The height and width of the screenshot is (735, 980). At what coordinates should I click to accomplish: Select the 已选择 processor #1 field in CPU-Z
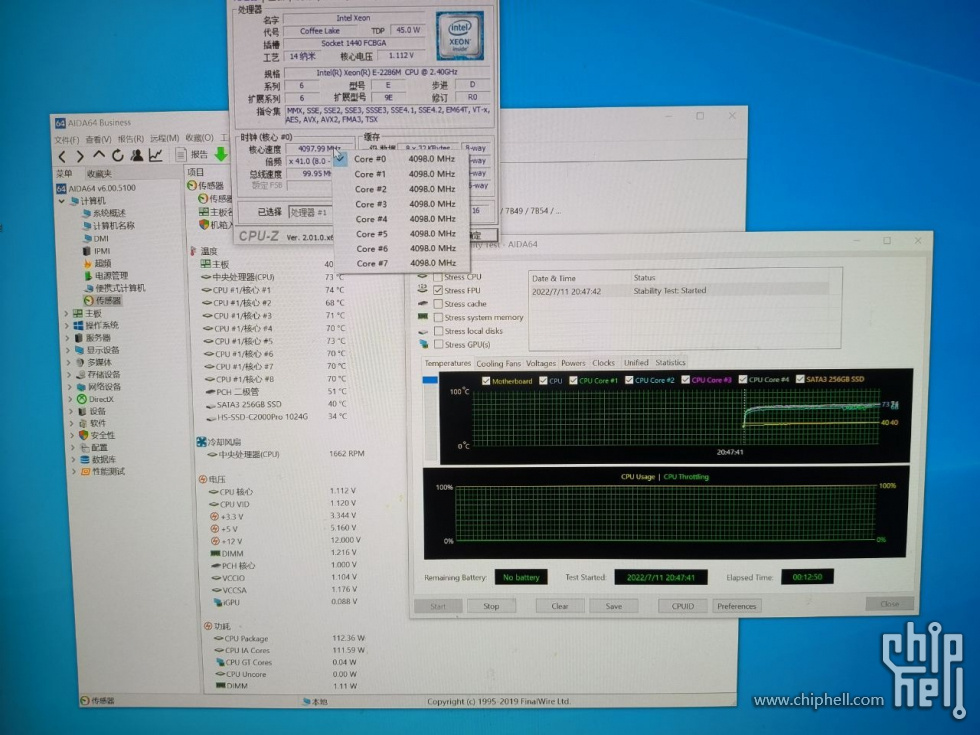pos(309,212)
